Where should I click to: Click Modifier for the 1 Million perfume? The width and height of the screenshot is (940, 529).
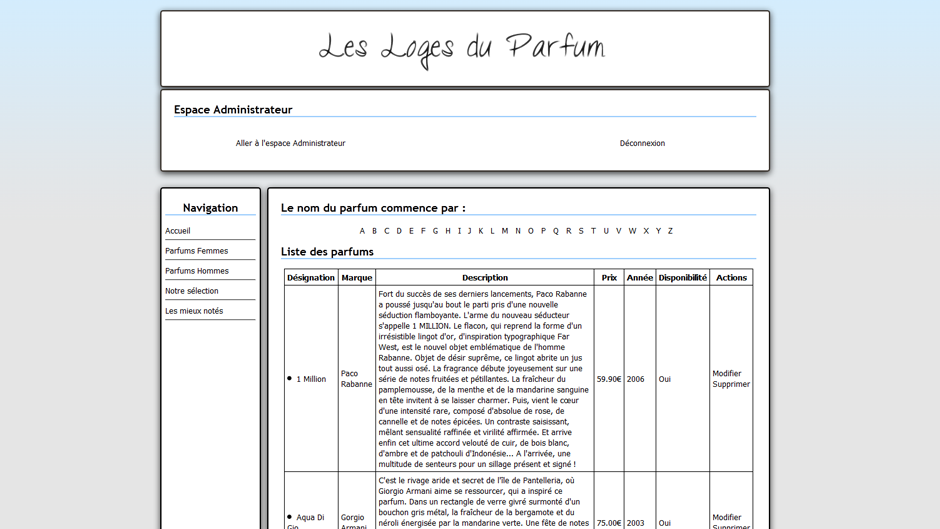click(727, 374)
